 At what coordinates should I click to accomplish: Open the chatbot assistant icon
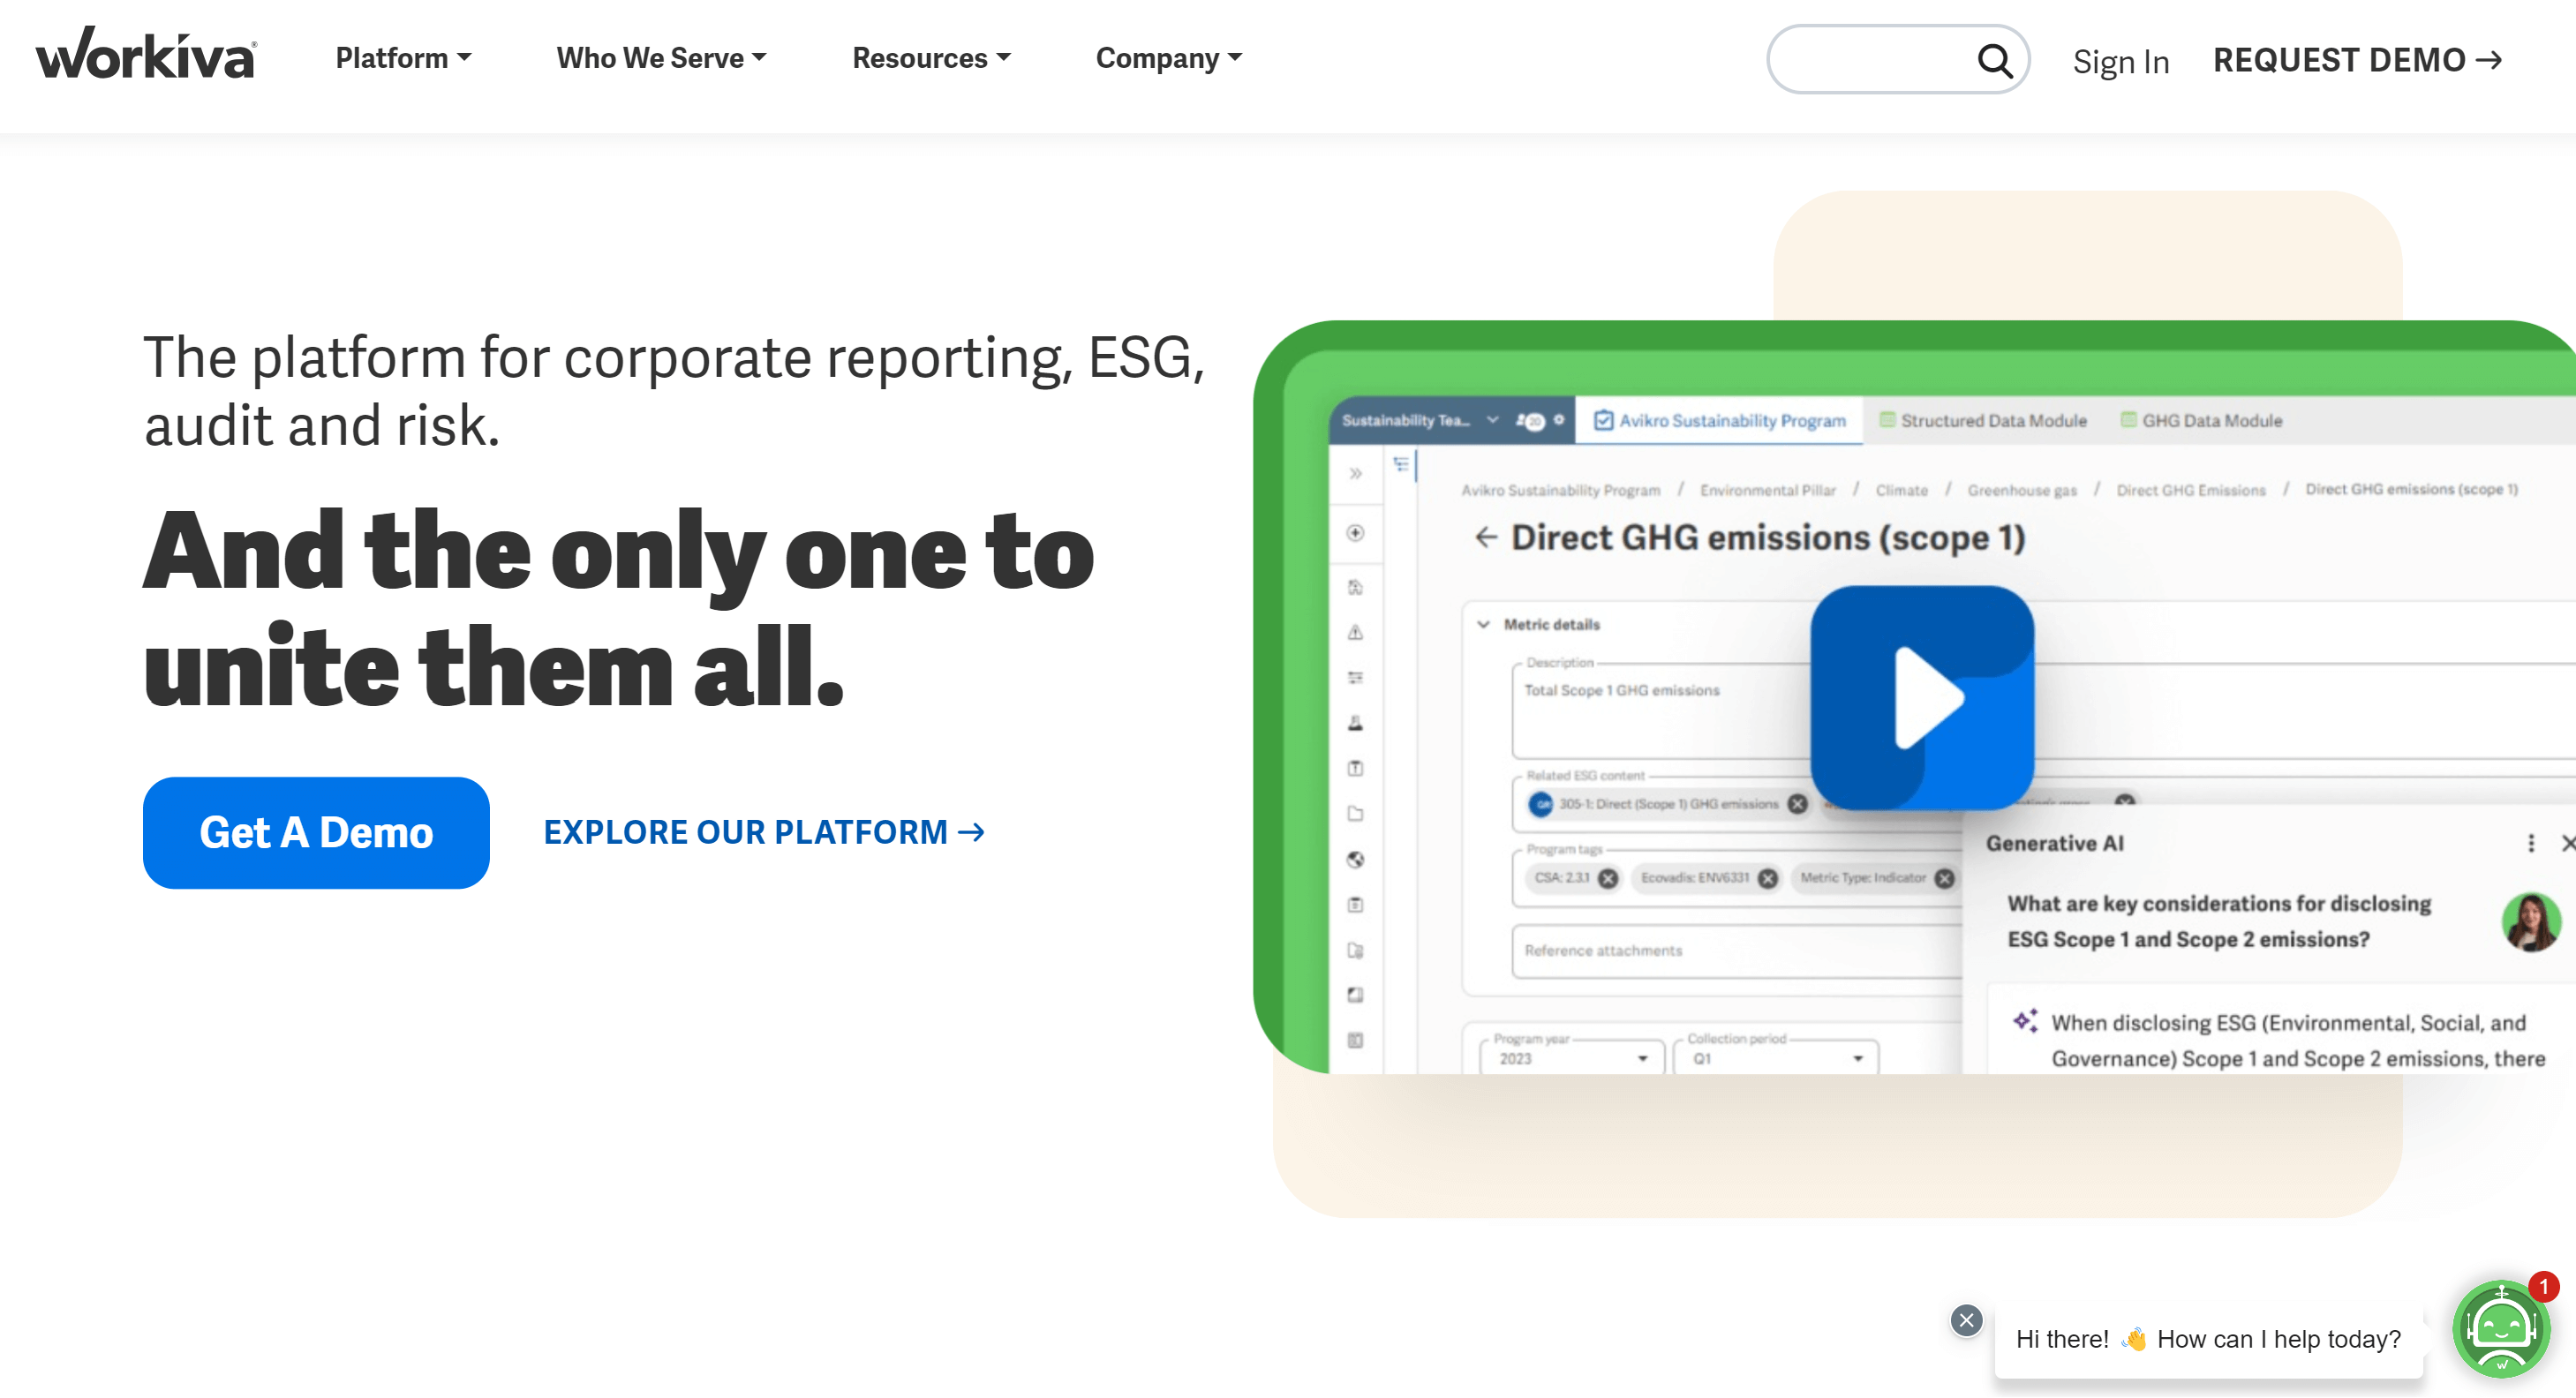(x=2501, y=1329)
